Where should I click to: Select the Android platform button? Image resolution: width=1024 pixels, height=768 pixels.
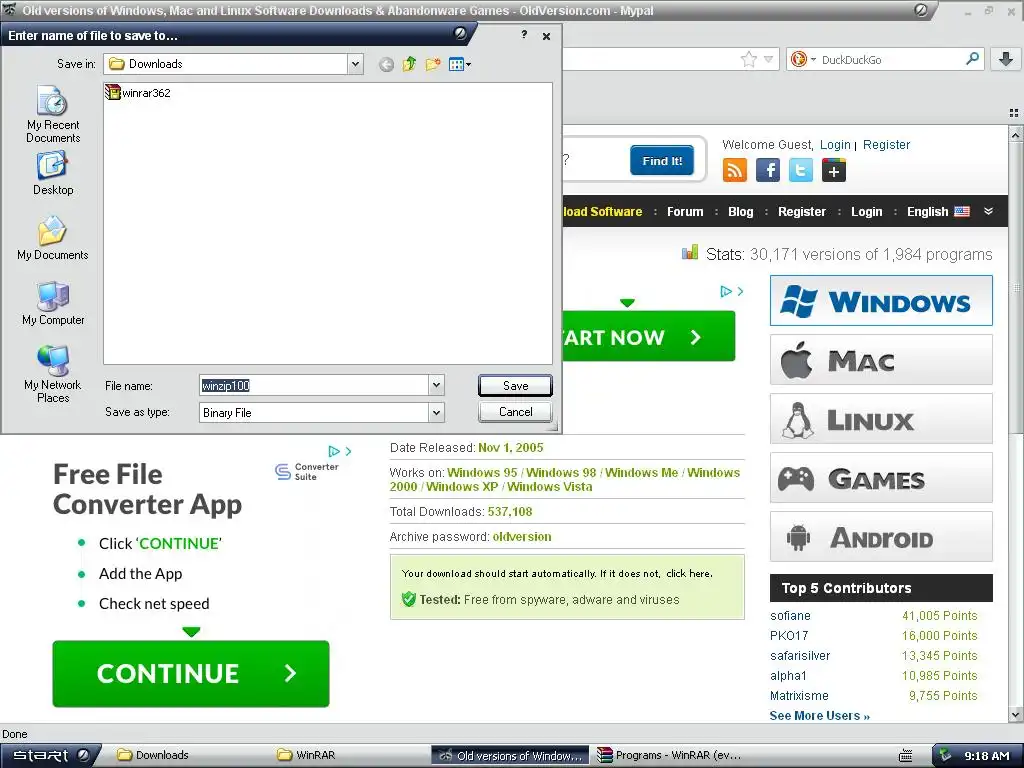point(881,537)
